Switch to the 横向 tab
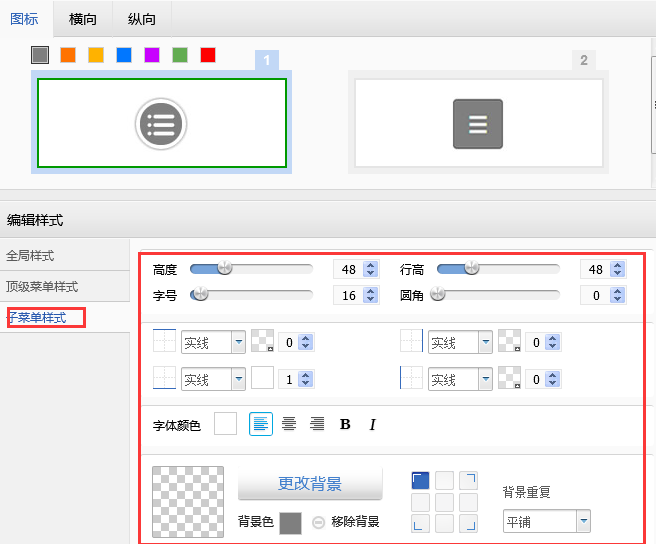 tap(83, 19)
